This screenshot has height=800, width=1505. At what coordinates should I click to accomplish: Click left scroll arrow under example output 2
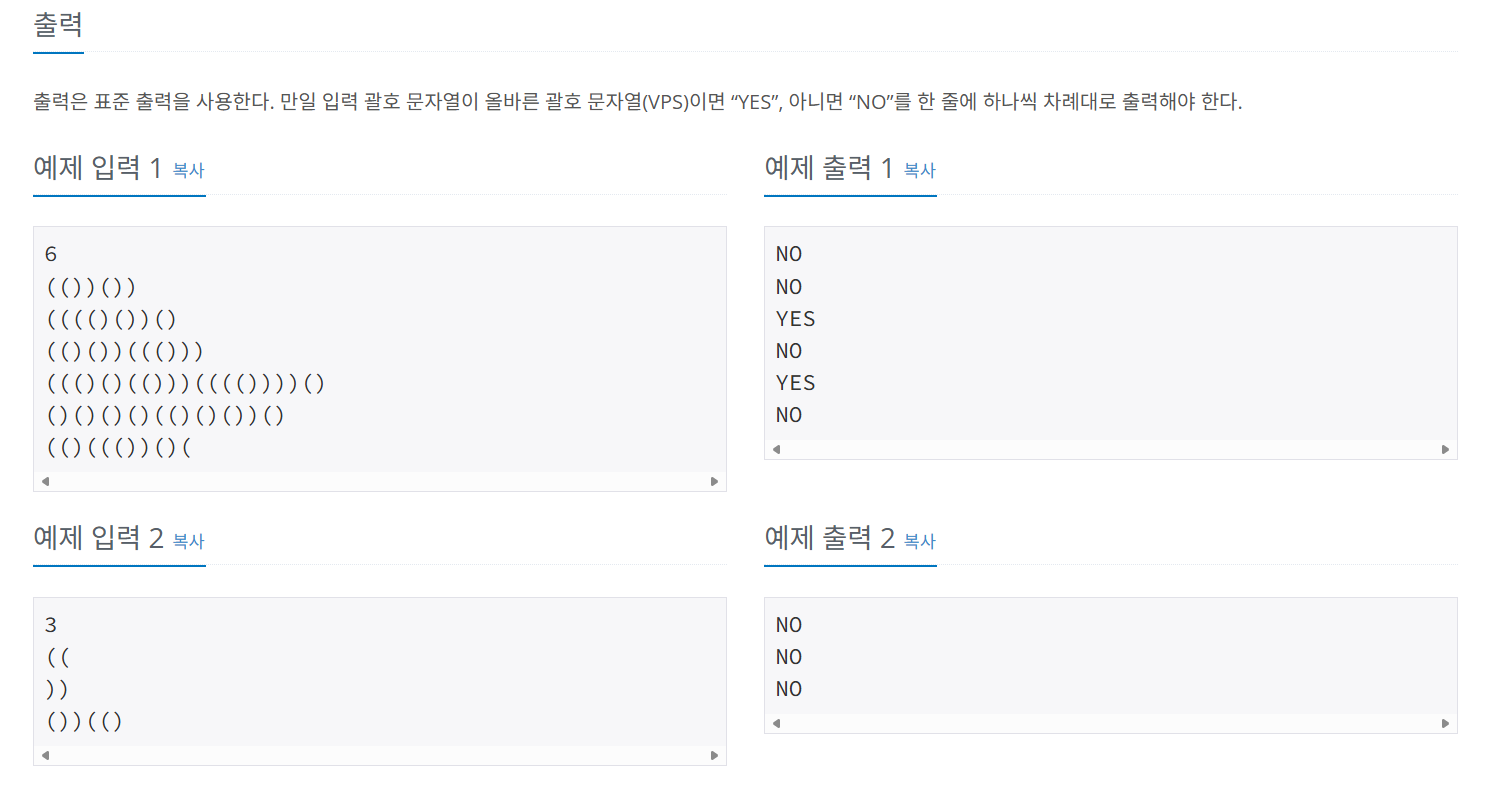click(x=776, y=723)
